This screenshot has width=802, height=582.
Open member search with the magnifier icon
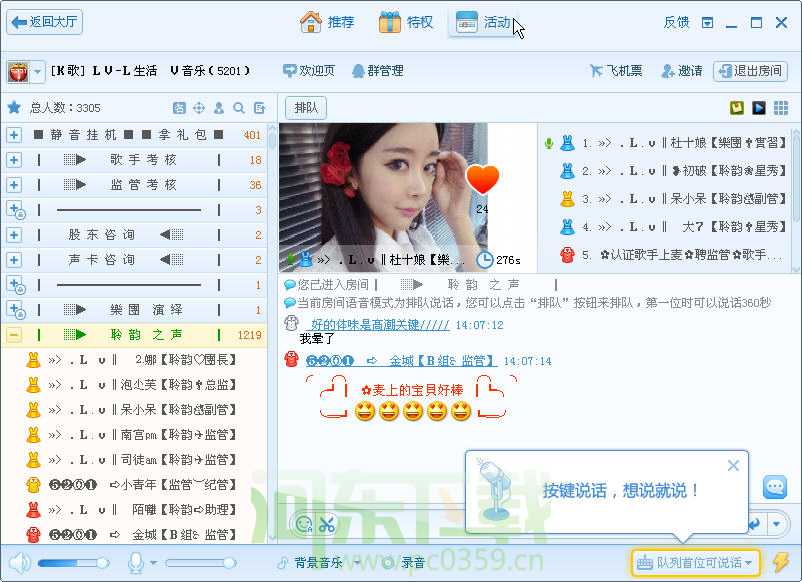point(238,107)
